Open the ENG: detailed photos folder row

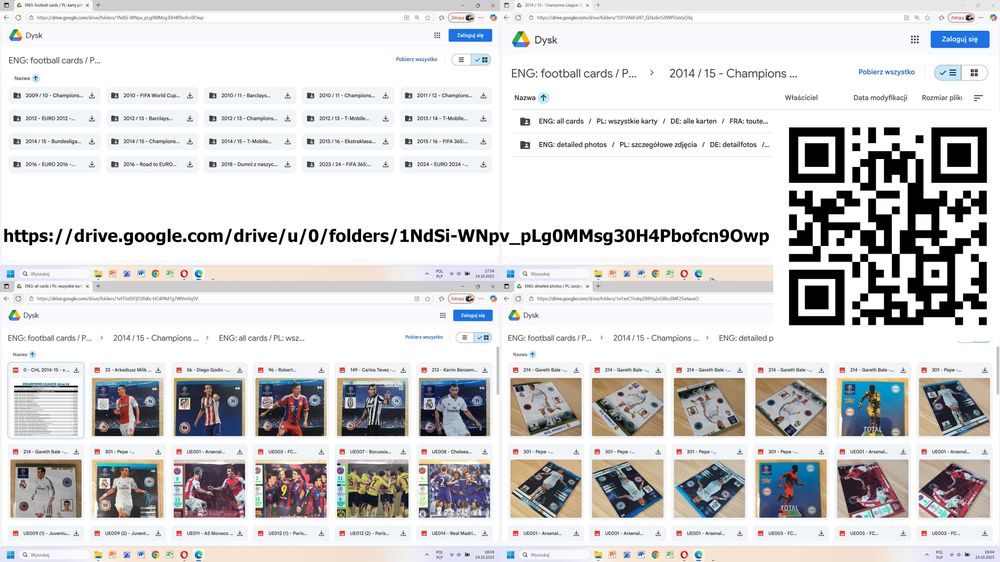click(641, 145)
